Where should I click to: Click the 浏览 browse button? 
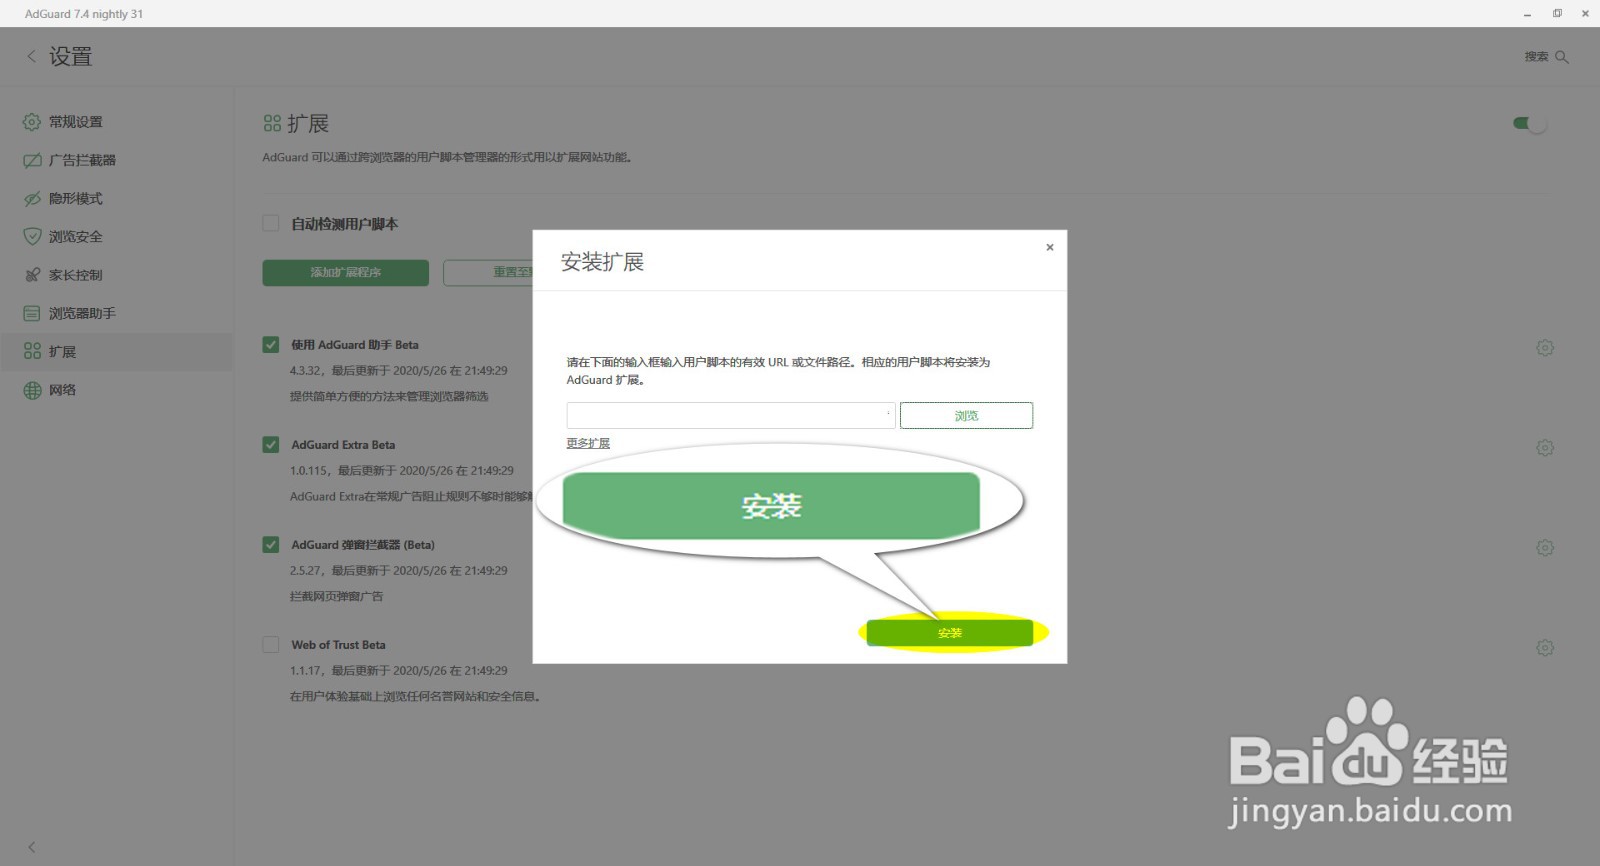pos(966,415)
